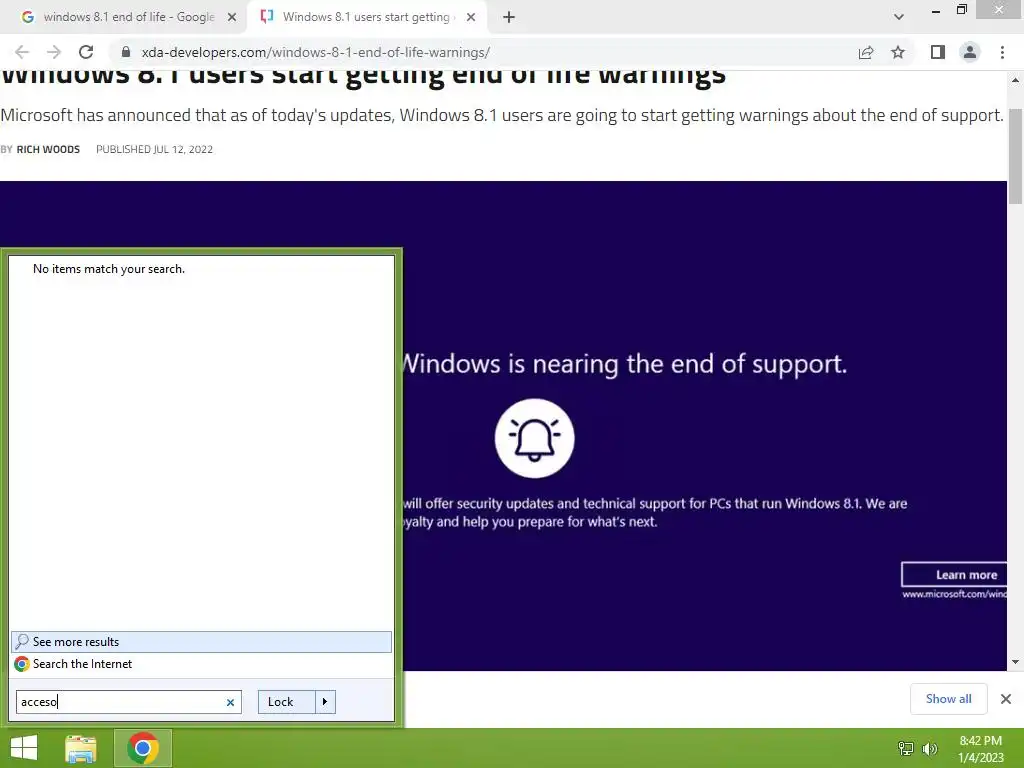Share this page from address bar
Screen dimensions: 1024x768
tap(866, 52)
